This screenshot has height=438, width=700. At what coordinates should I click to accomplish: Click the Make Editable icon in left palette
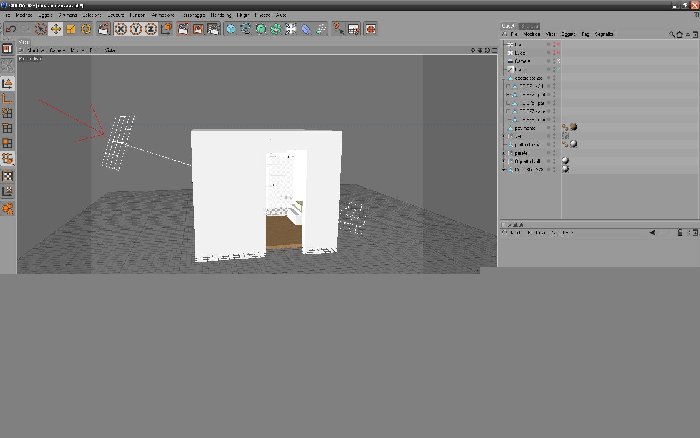point(7,66)
